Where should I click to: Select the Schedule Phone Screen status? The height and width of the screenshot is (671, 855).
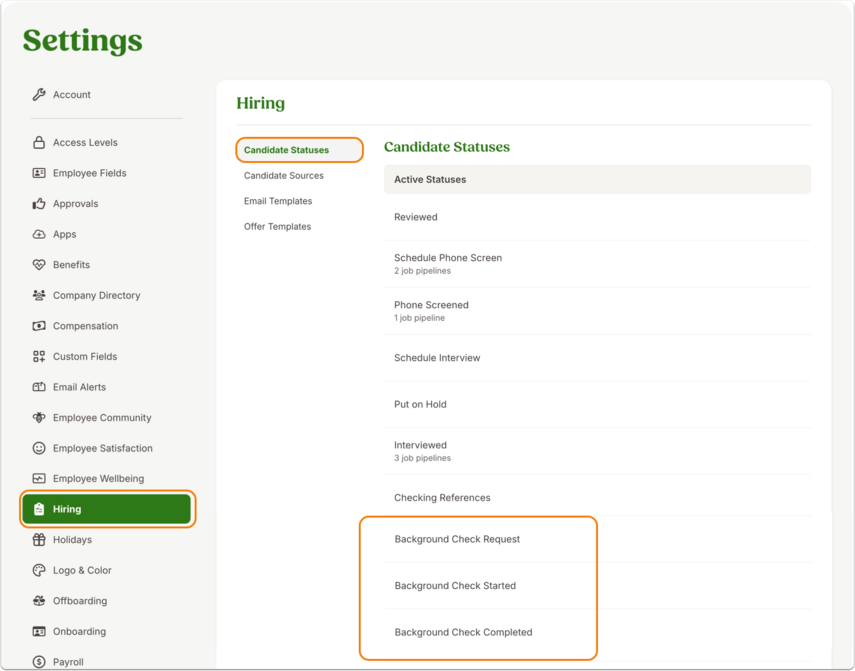[597, 264]
